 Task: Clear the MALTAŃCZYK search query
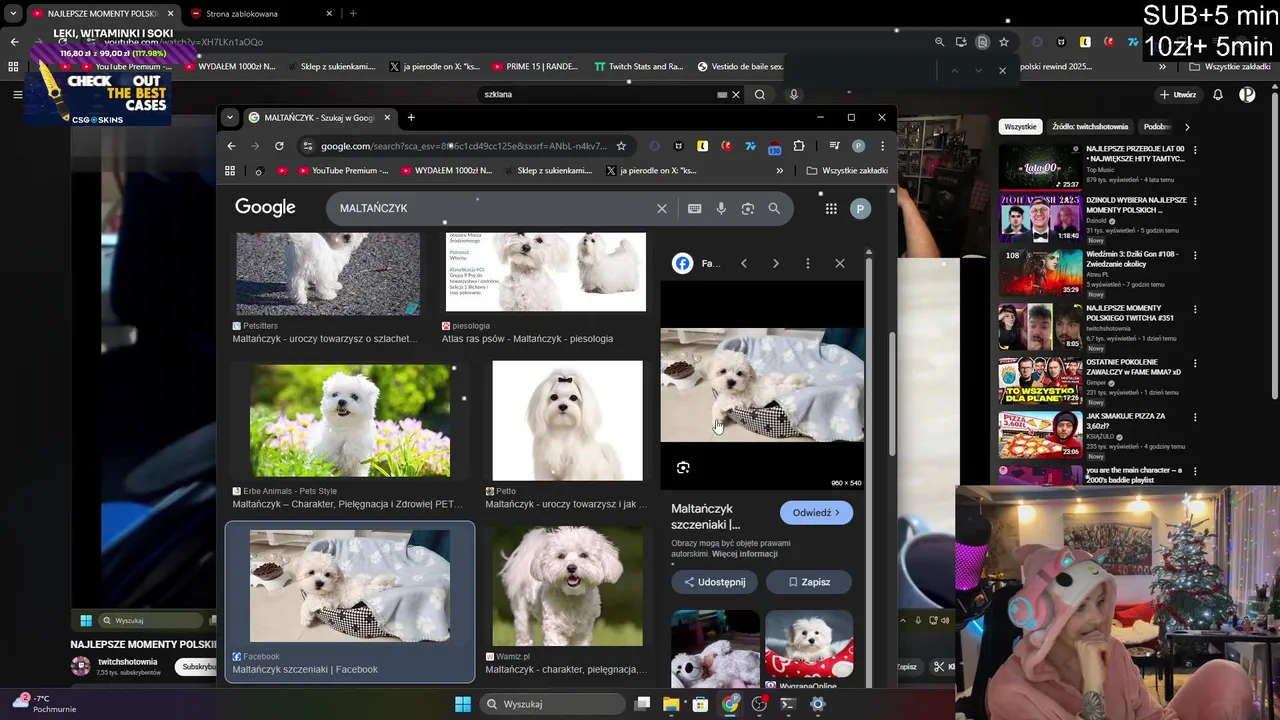click(661, 208)
